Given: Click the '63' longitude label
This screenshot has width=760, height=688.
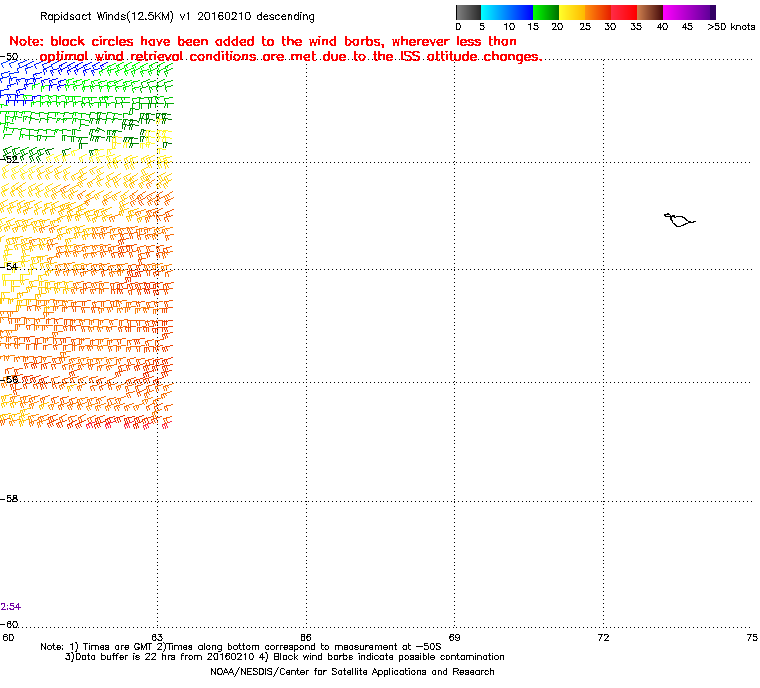Looking at the screenshot, I should pyautogui.click(x=157, y=637).
